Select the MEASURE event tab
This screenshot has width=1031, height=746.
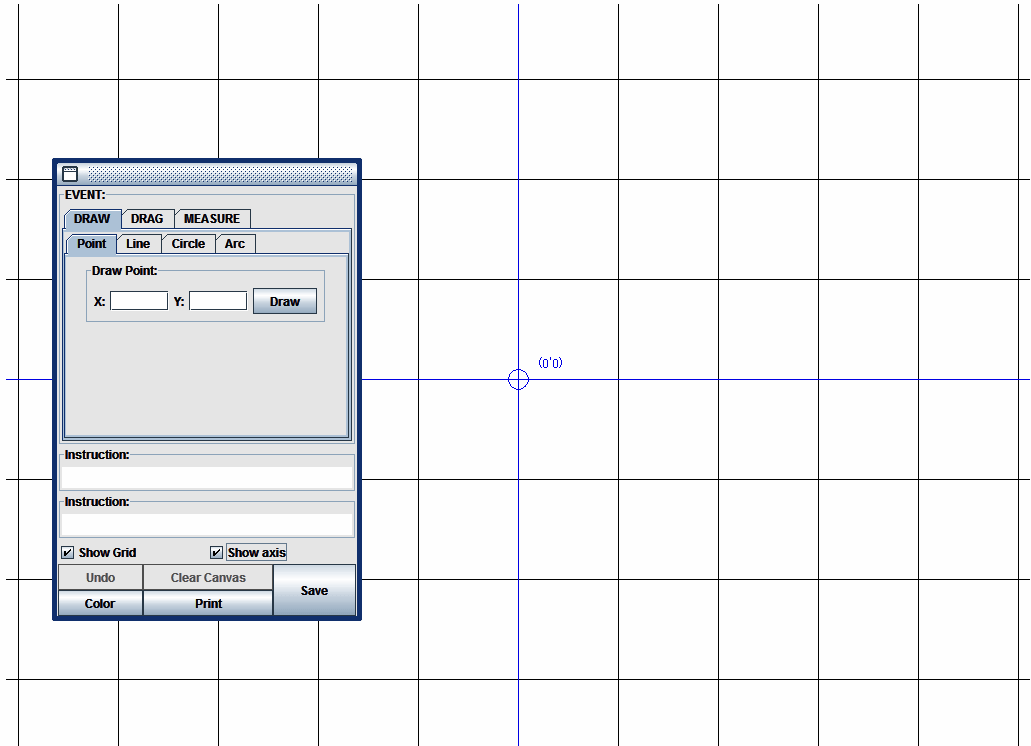(212, 219)
